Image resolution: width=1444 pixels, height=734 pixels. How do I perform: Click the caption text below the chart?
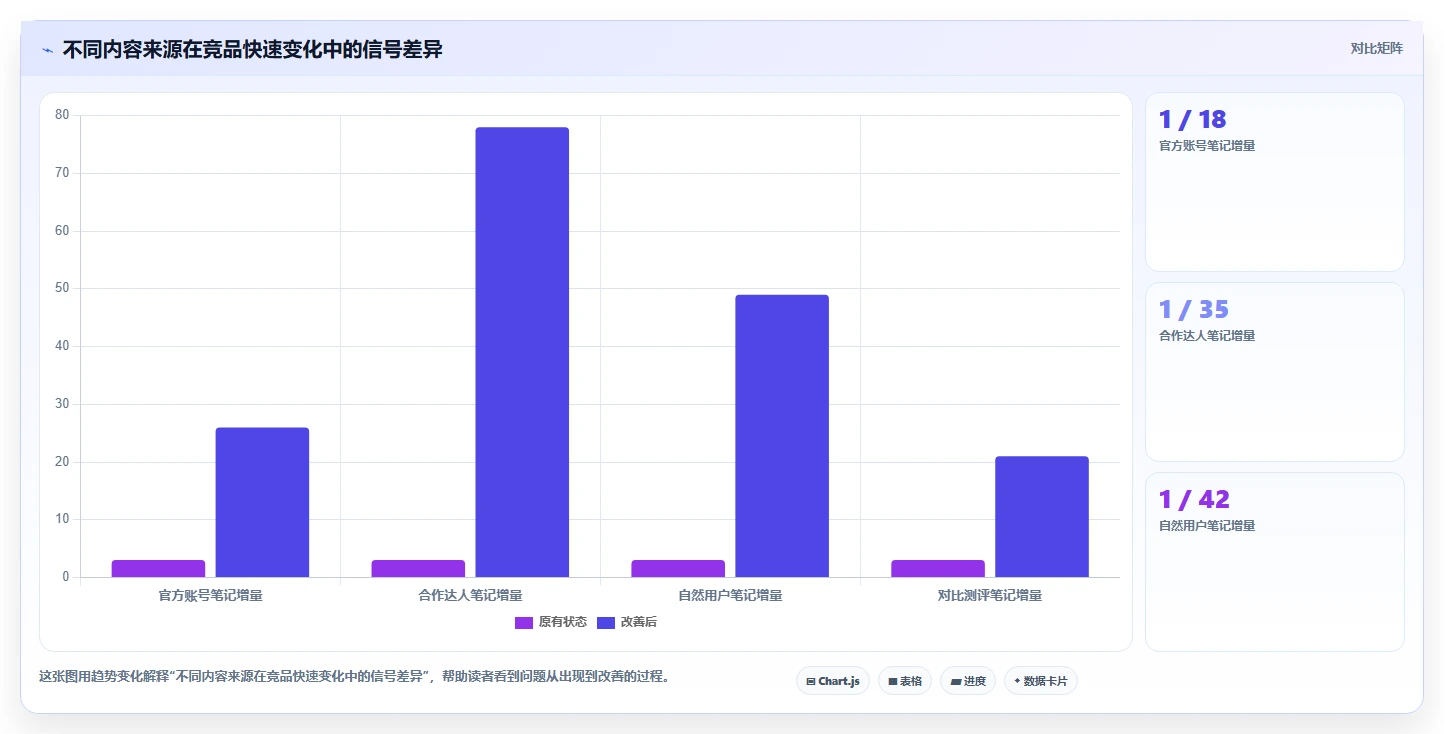pyautogui.click(x=354, y=676)
